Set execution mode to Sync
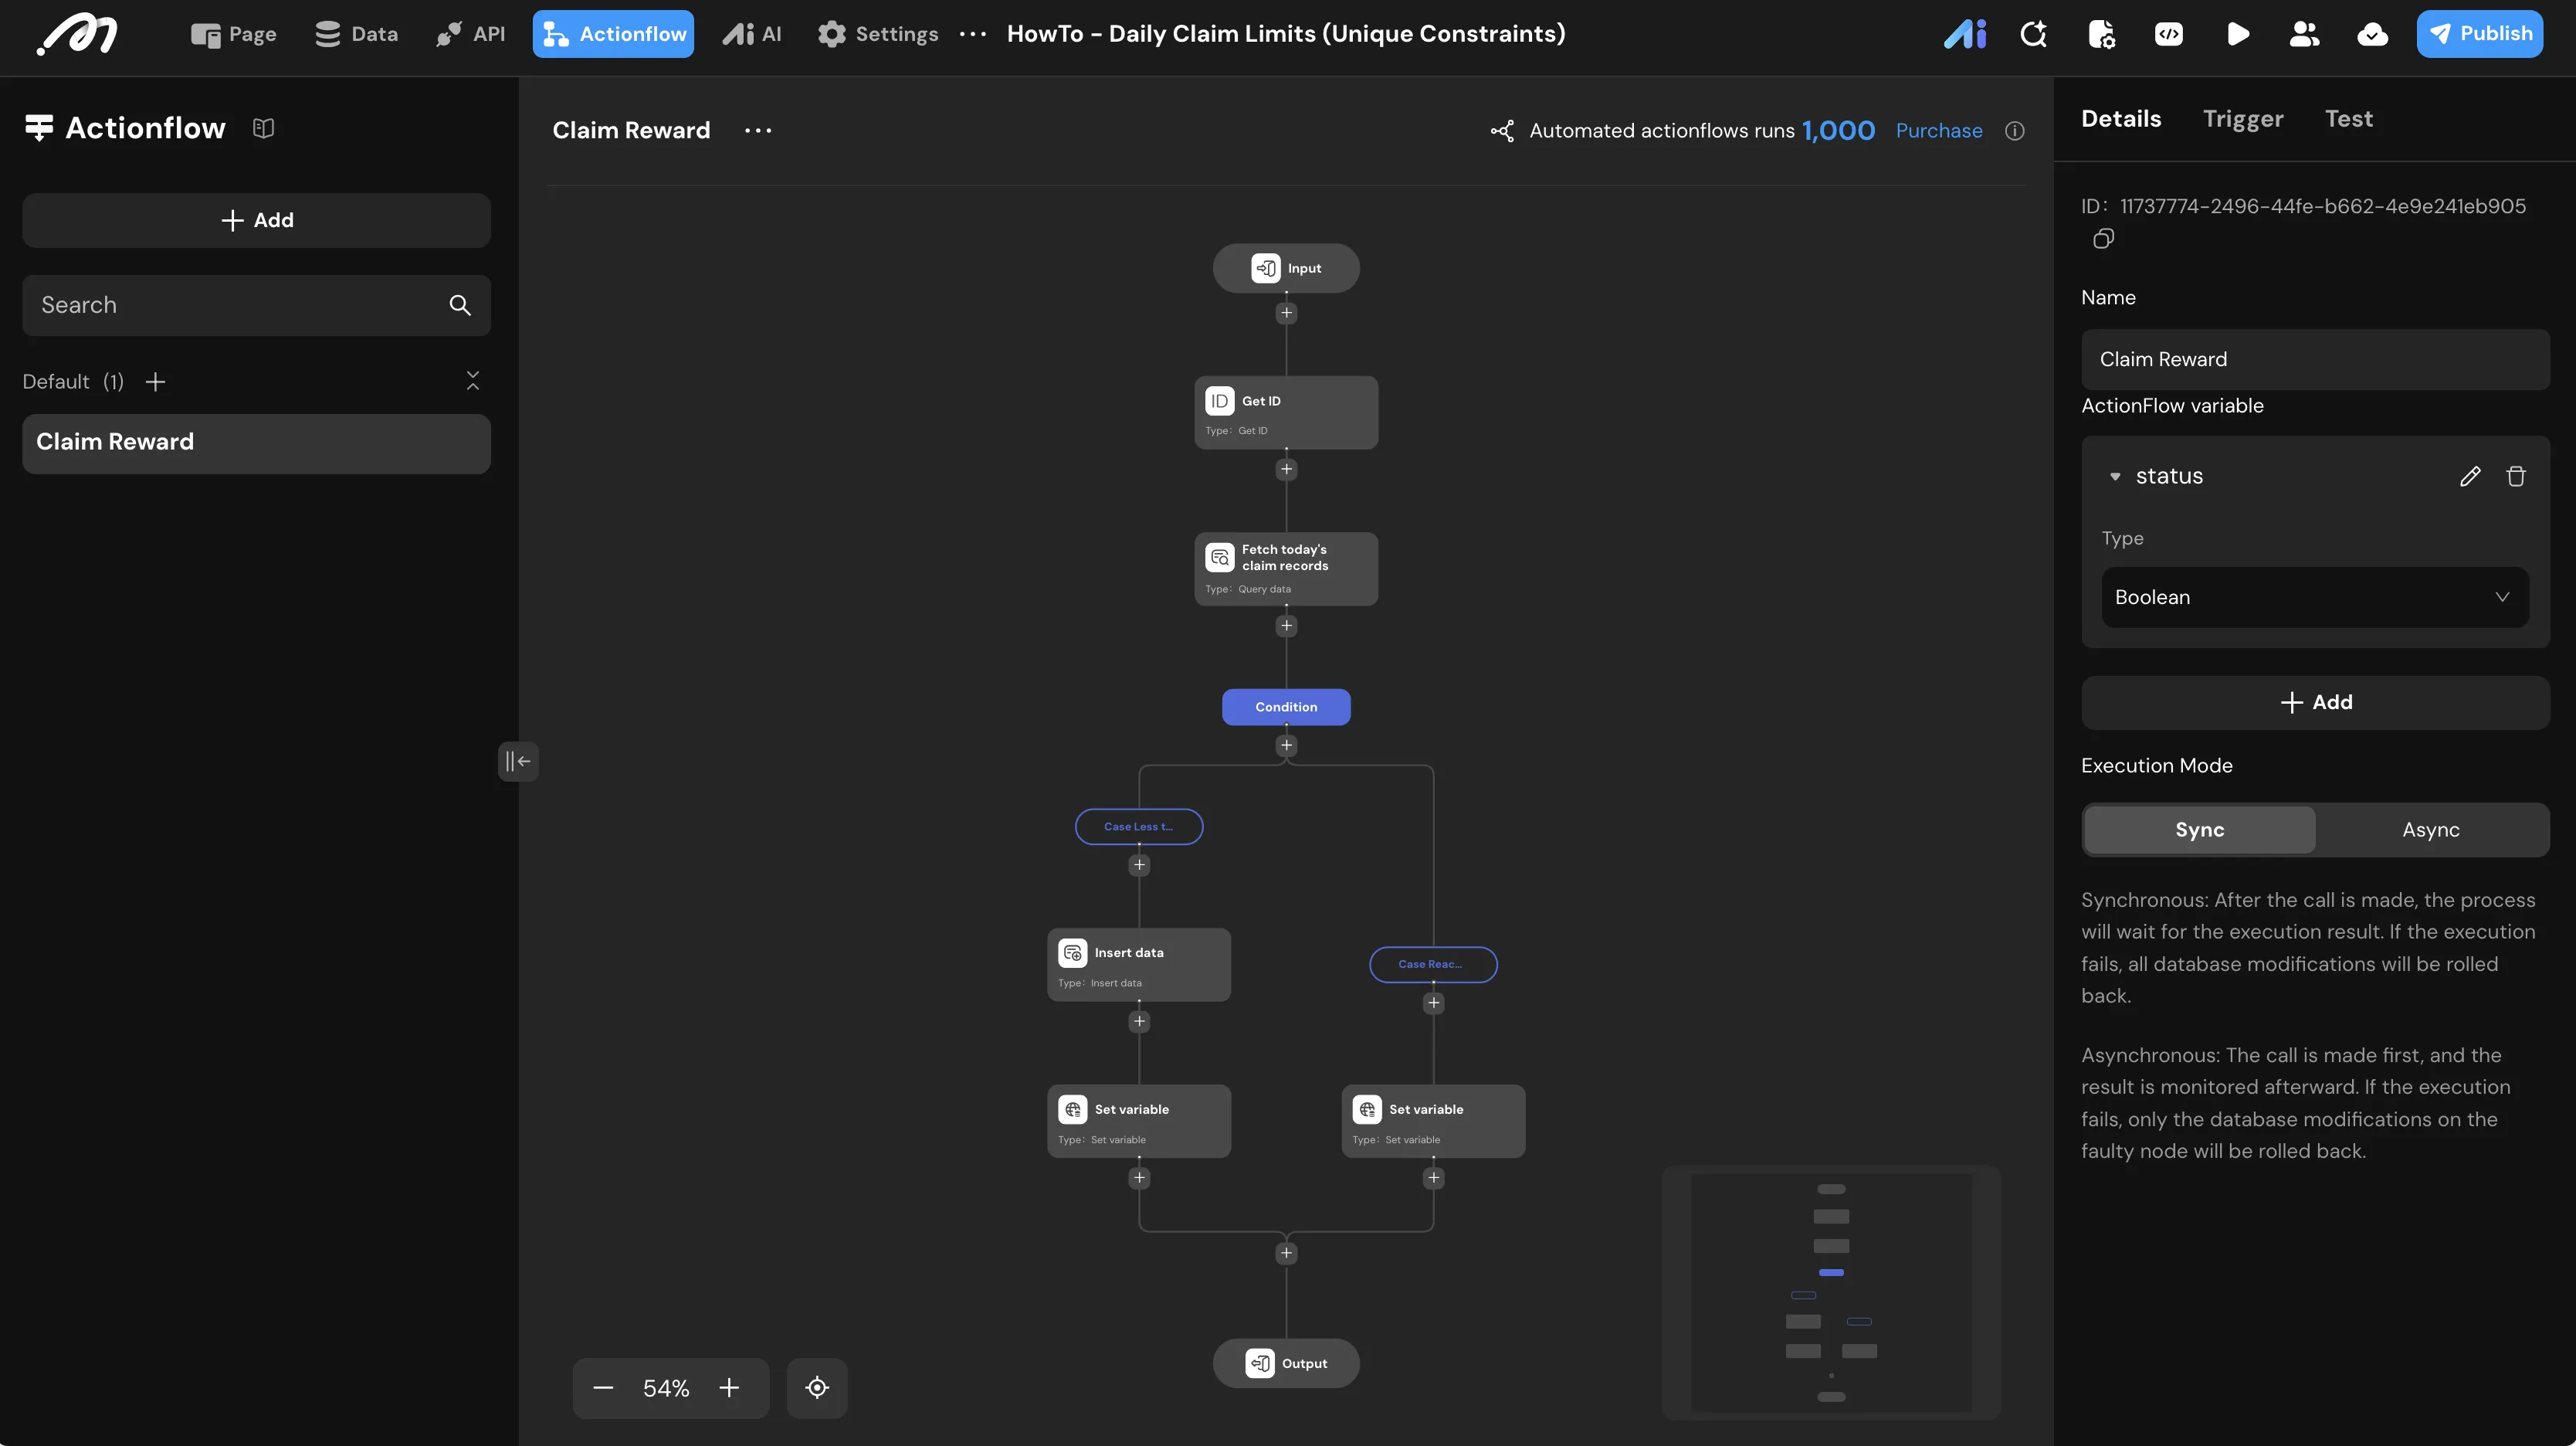Image resolution: width=2576 pixels, height=1446 pixels. point(2199,830)
